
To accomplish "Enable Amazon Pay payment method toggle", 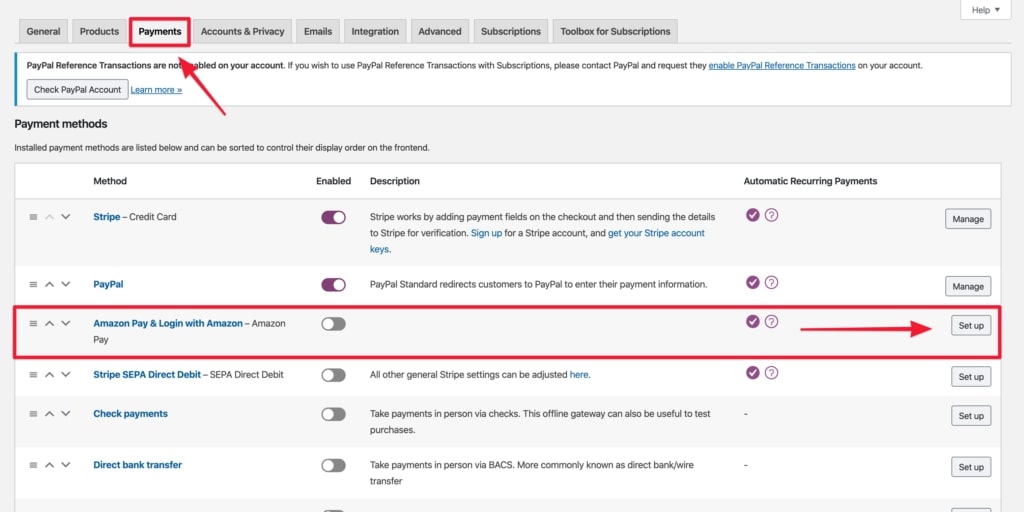I will (333, 324).
